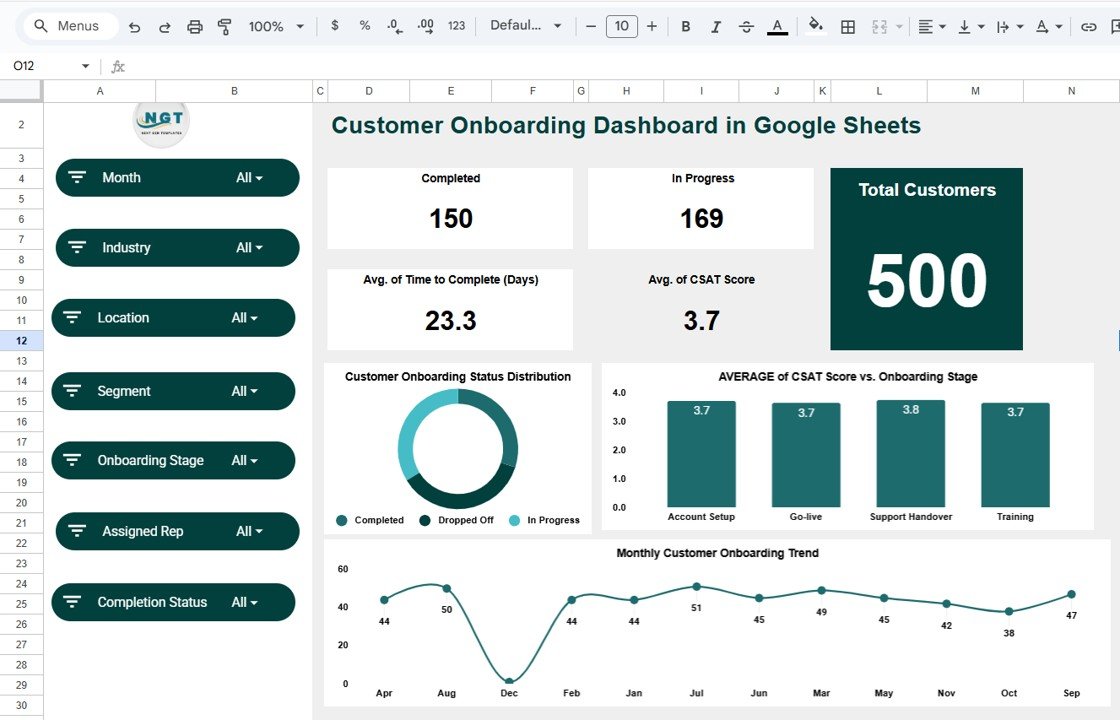
Task: Click the Print icon
Action: coord(194,26)
